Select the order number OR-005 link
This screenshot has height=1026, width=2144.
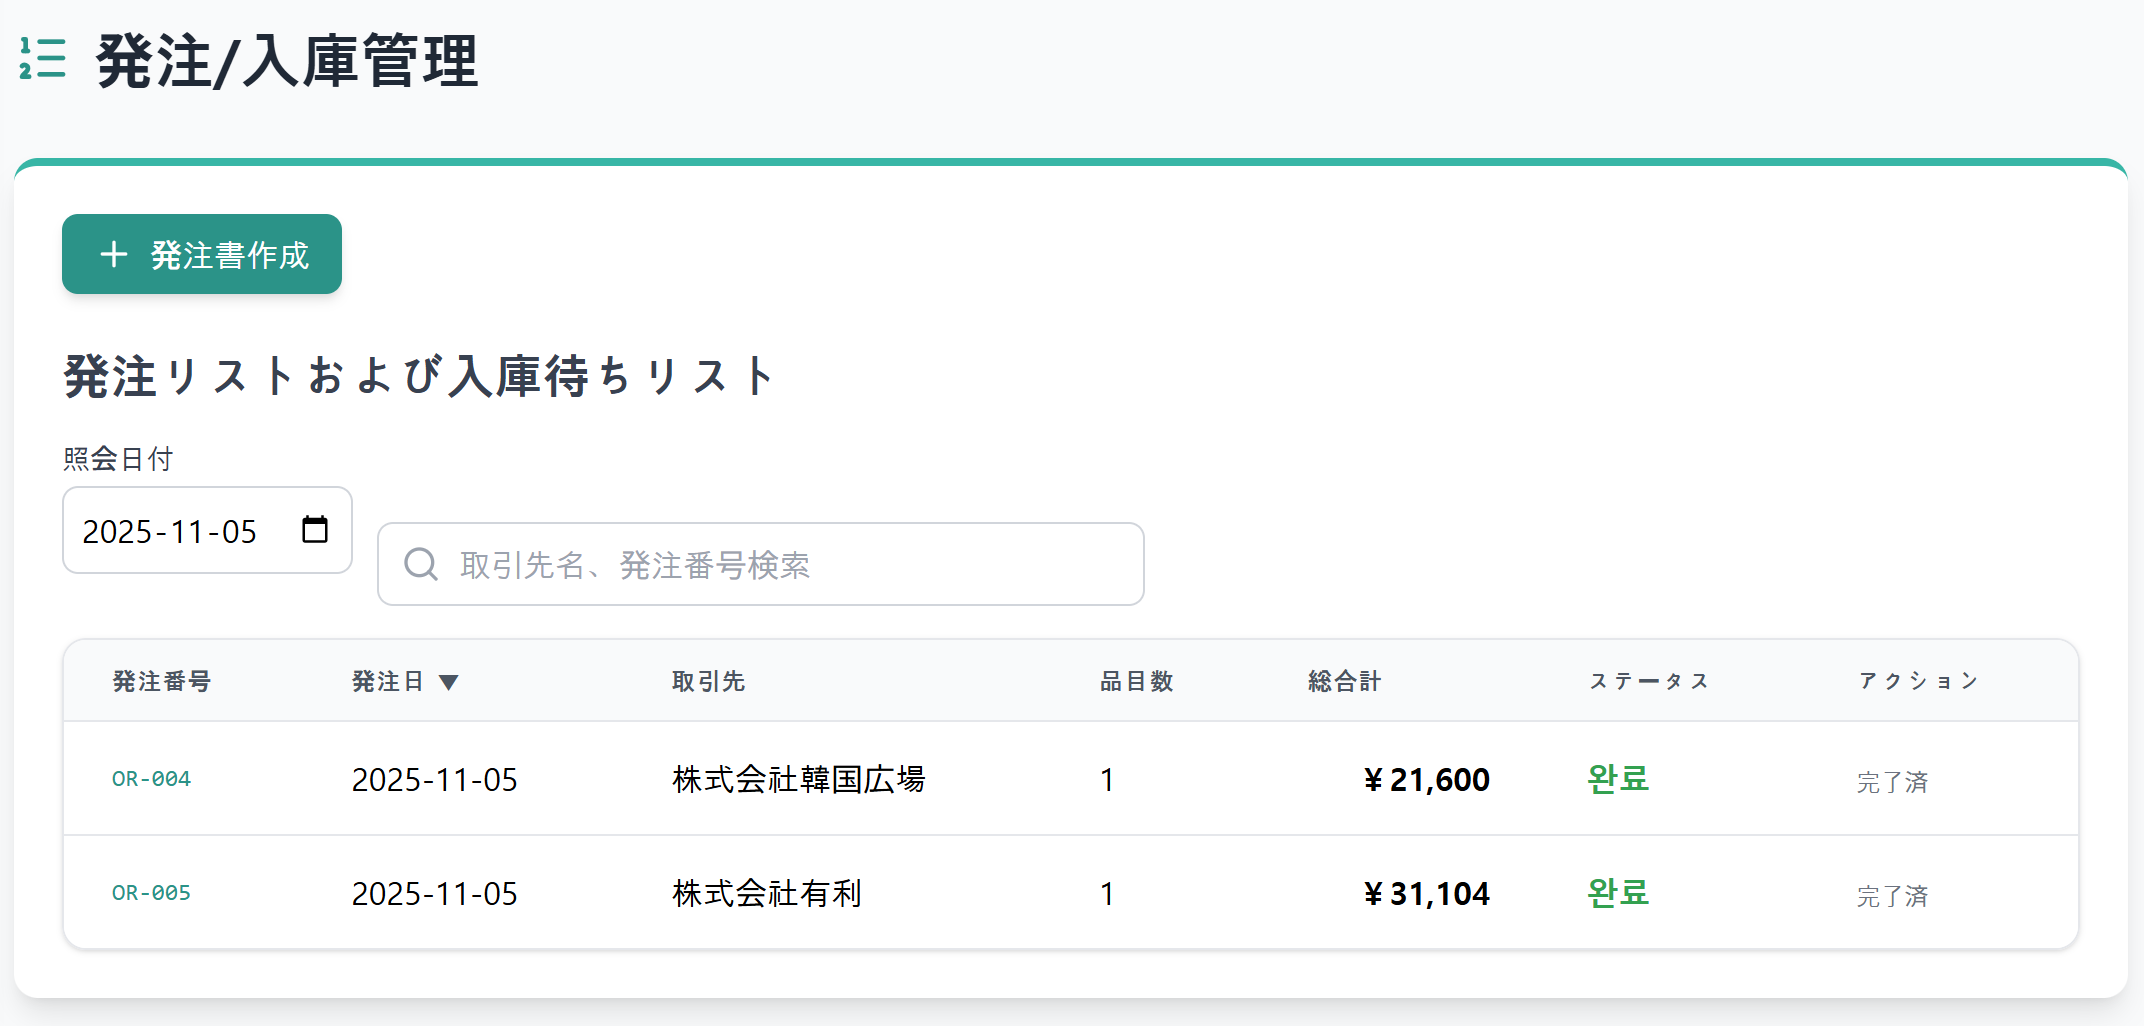click(x=151, y=893)
